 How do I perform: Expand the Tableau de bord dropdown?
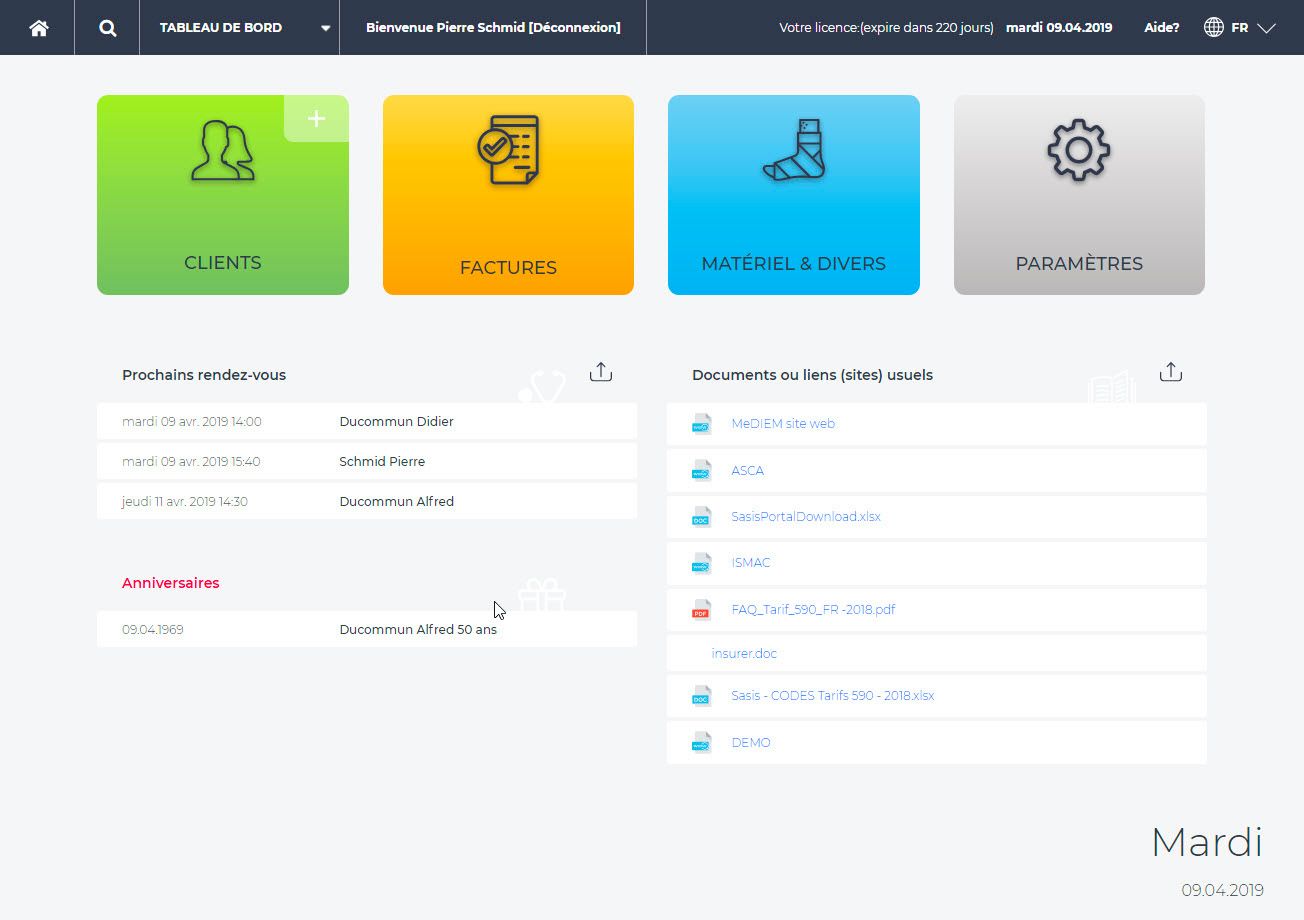325,28
